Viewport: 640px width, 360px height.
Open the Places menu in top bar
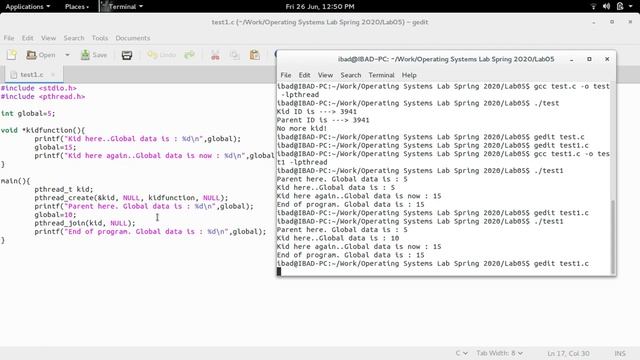tap(77, 7)
